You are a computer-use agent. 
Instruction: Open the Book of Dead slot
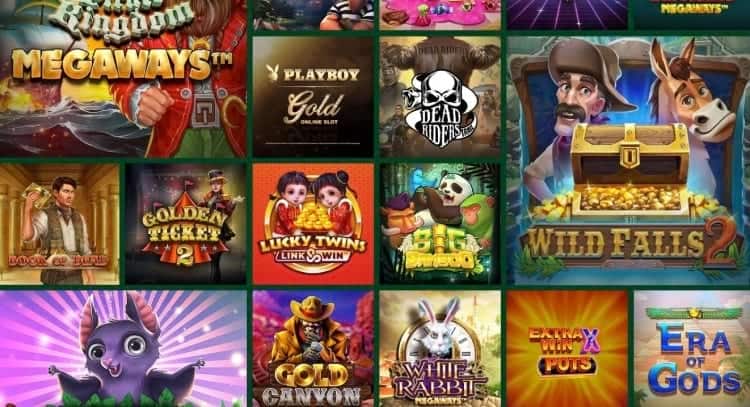click(x=59, y=224)
